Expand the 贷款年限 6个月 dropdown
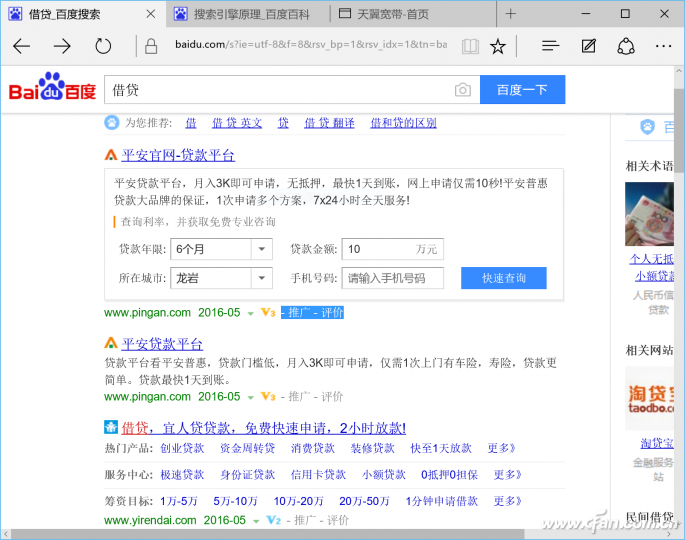 (x=262, y=249)
